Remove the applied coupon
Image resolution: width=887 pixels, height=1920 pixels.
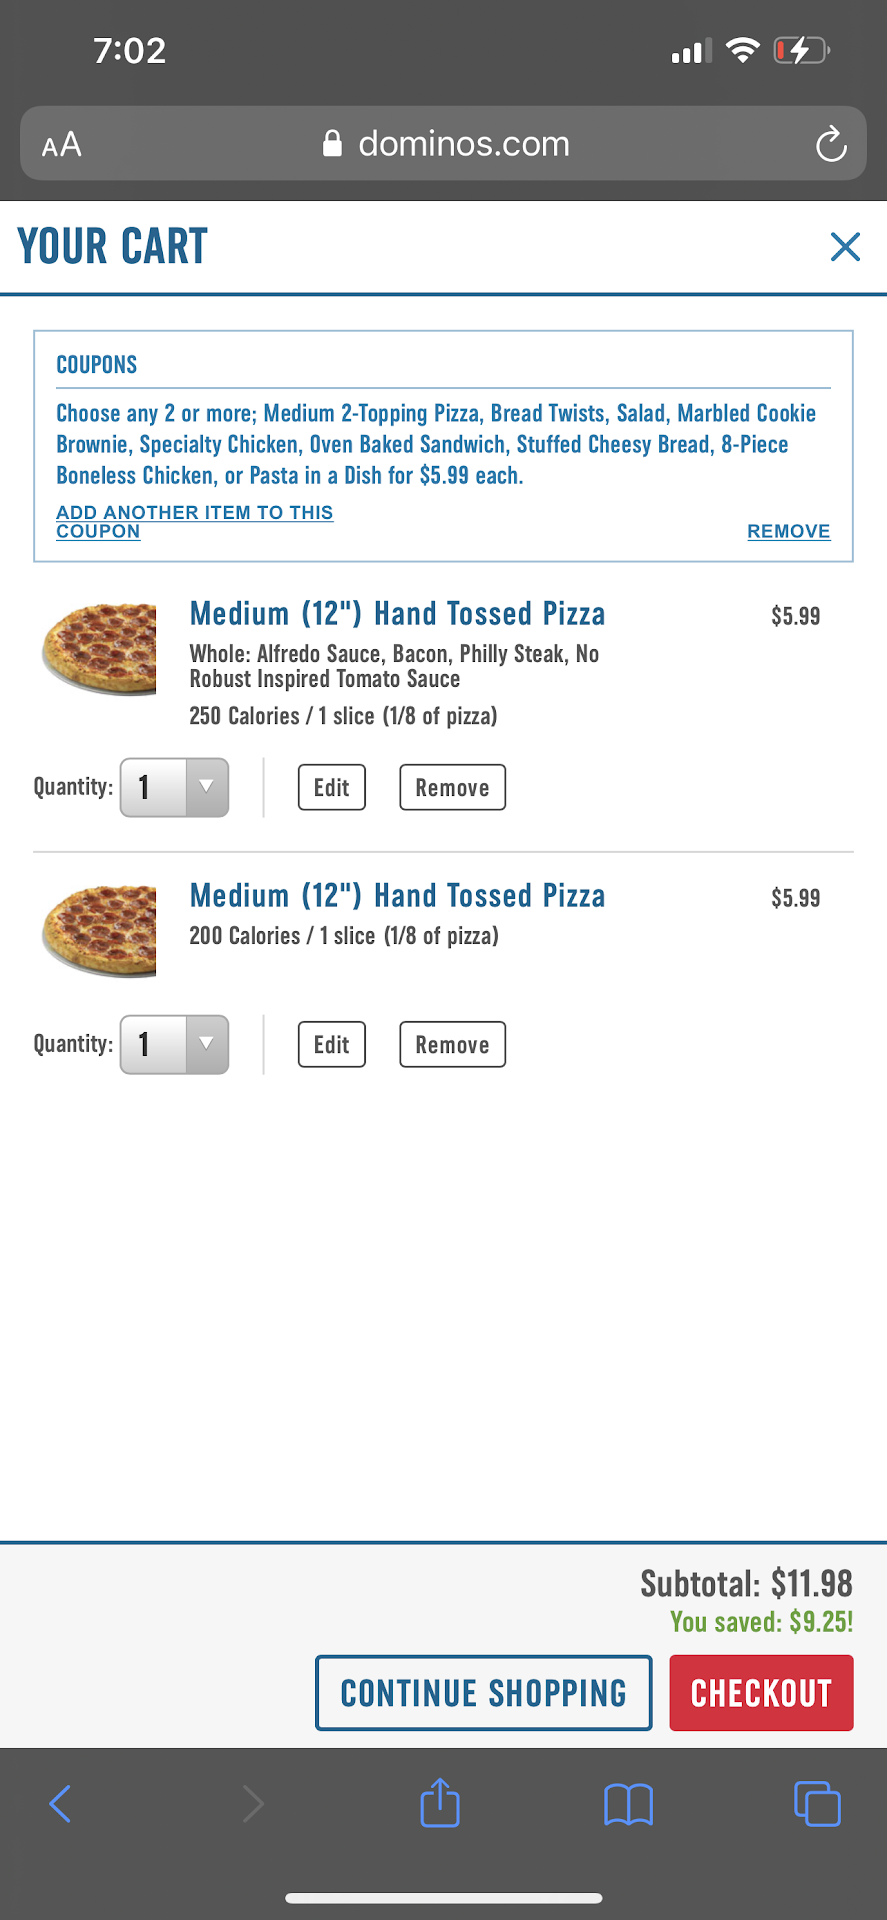[x=788, y=531]
